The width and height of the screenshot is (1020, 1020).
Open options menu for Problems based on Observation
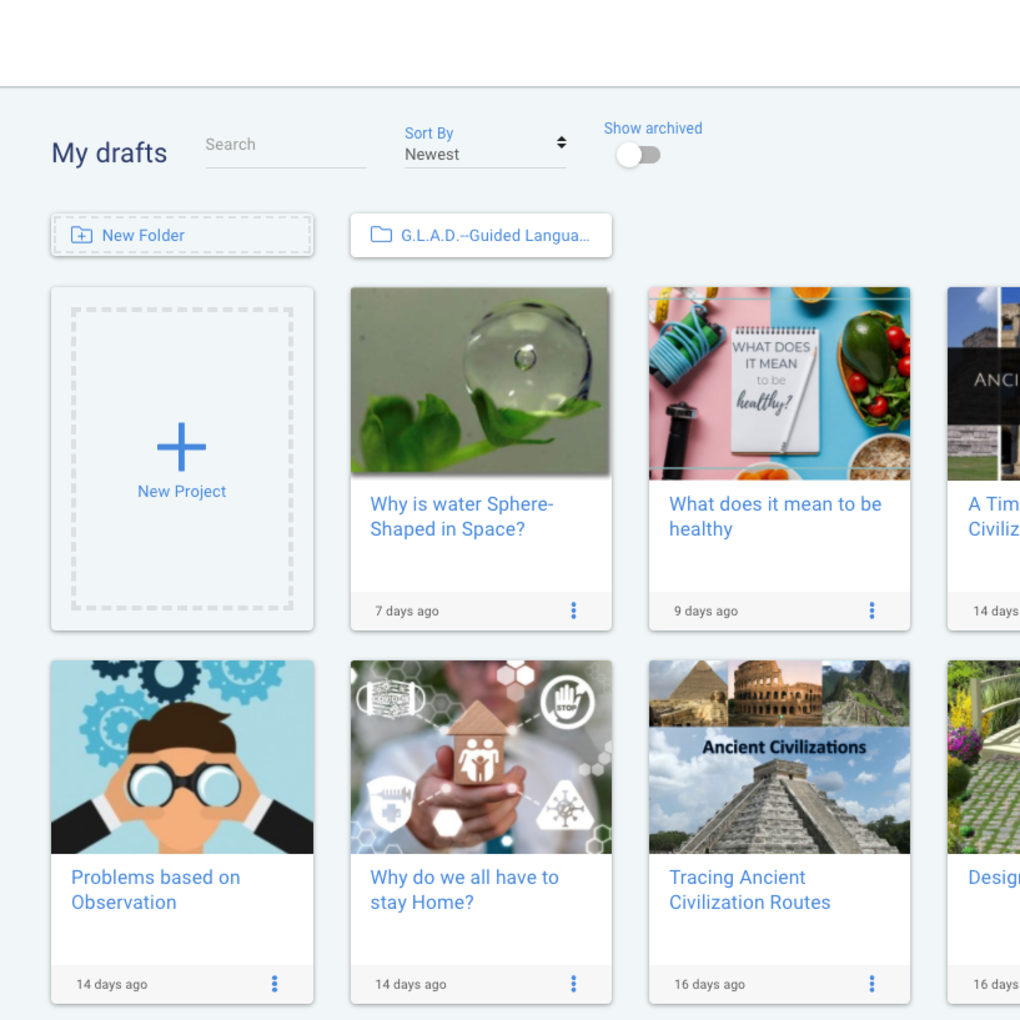[x=274, y=984]
